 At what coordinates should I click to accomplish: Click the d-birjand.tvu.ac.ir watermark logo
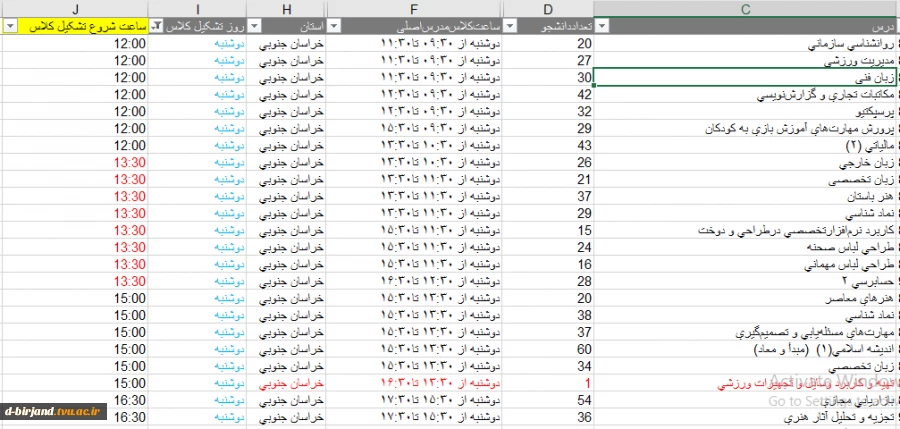[53, 411]
